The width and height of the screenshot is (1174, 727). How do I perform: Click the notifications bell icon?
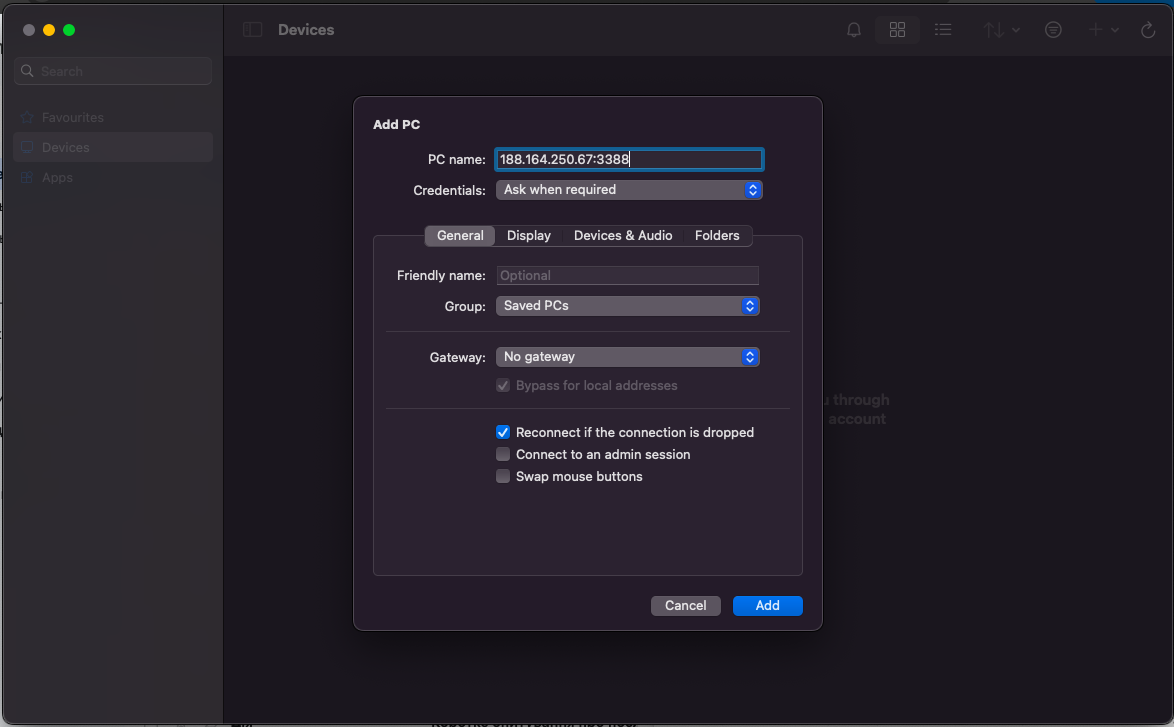pyautogui.click(x=853, y=30)
